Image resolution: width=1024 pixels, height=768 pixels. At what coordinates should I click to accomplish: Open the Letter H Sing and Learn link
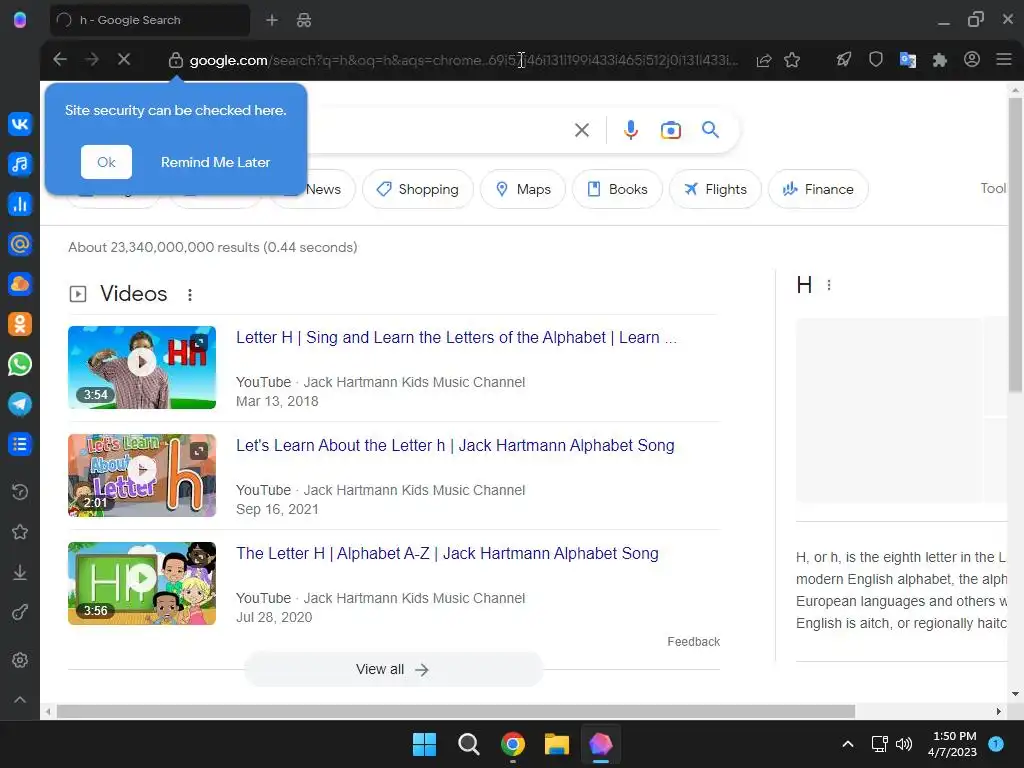[x=456, y=338]
